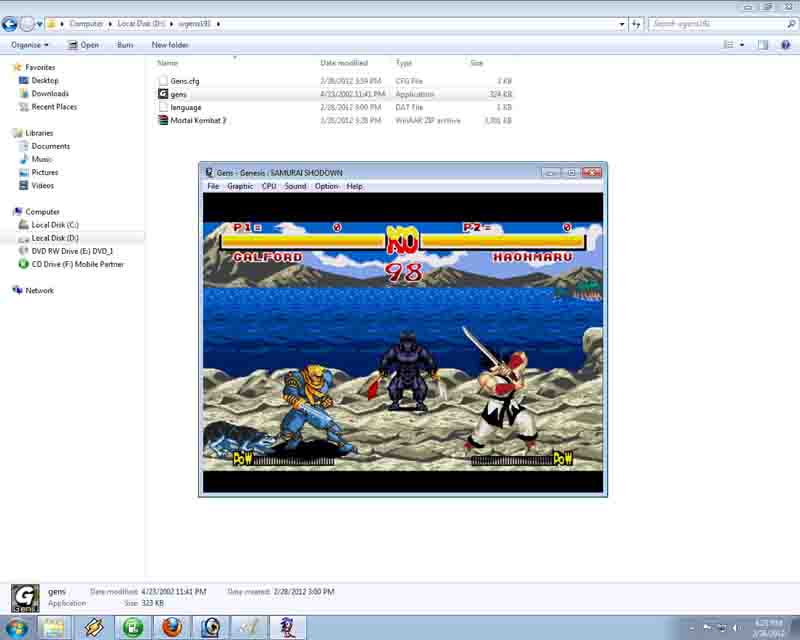The width and height of the screenshot is (800, 640).
Task: Click the Windows Start button
Action: tap(16, 627)
